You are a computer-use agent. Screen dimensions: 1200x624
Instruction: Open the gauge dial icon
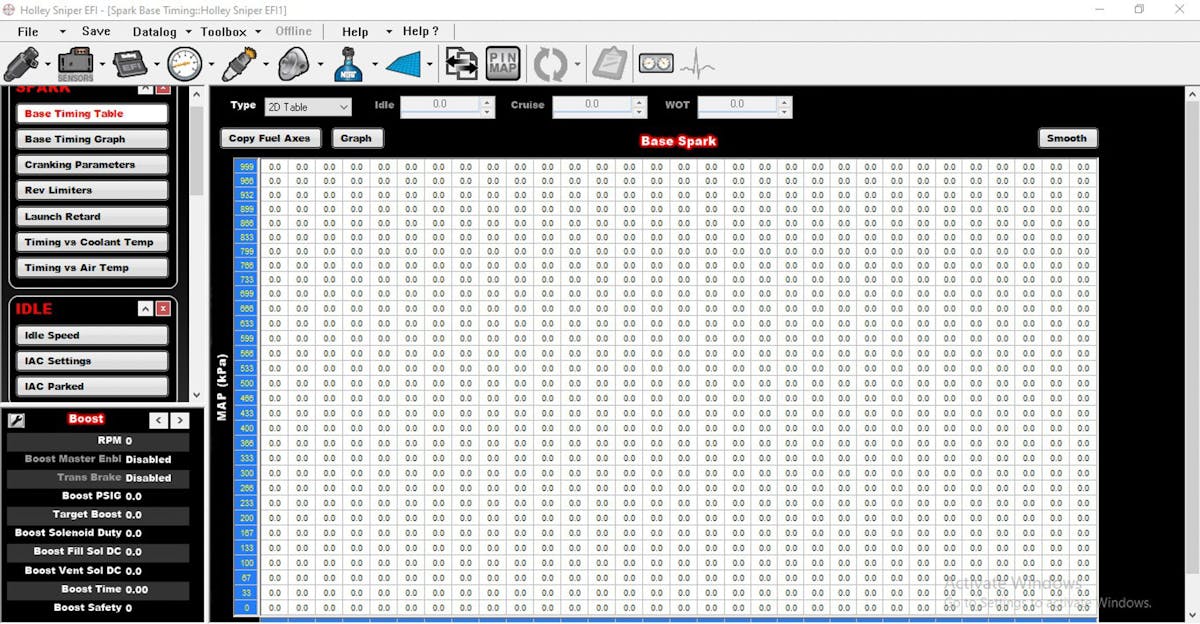click(185, 65)
